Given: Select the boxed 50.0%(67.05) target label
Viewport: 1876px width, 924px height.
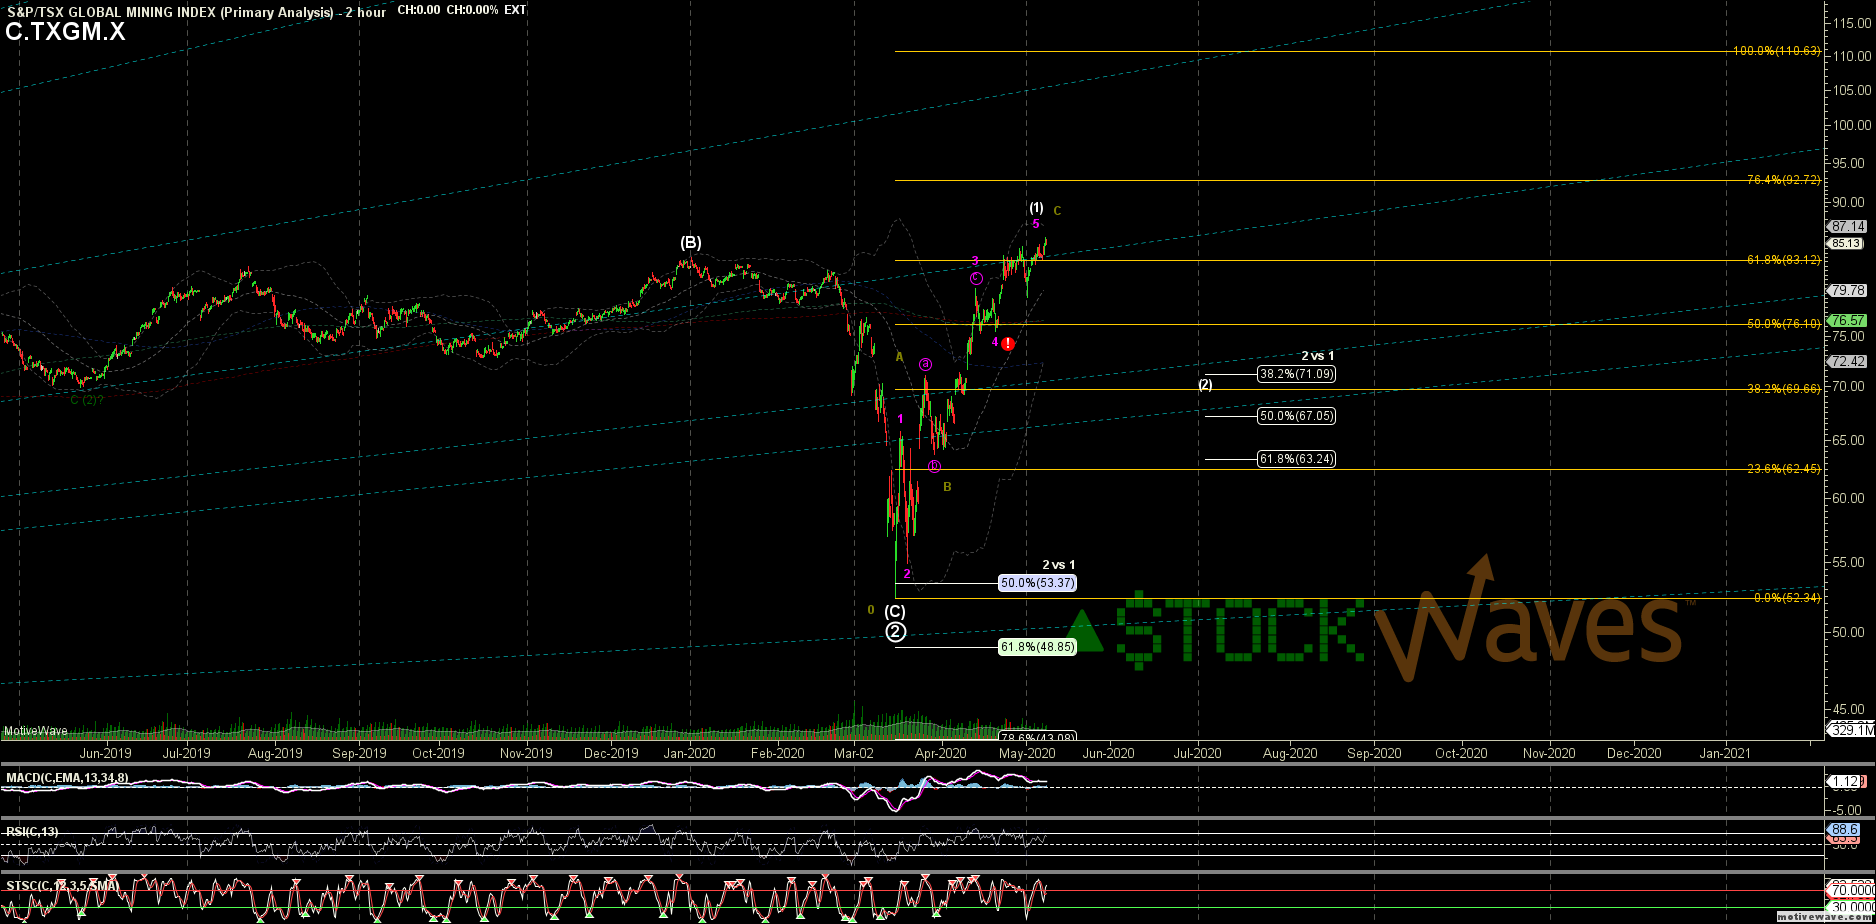Looking at the screenshot, I should [1296, 416].
